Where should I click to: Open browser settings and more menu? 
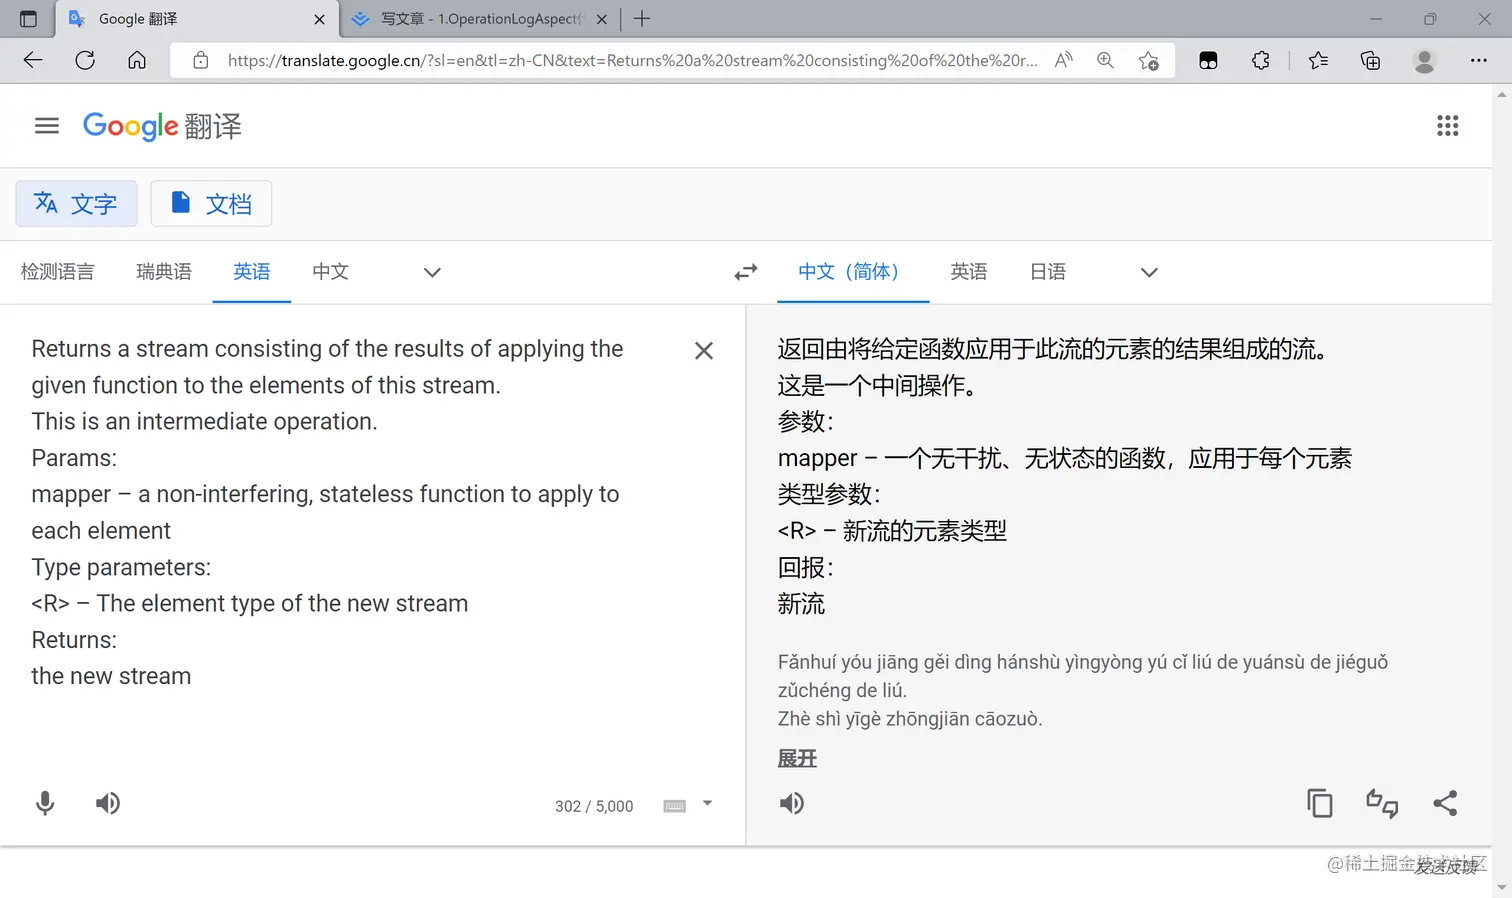tap(1479, 60)
